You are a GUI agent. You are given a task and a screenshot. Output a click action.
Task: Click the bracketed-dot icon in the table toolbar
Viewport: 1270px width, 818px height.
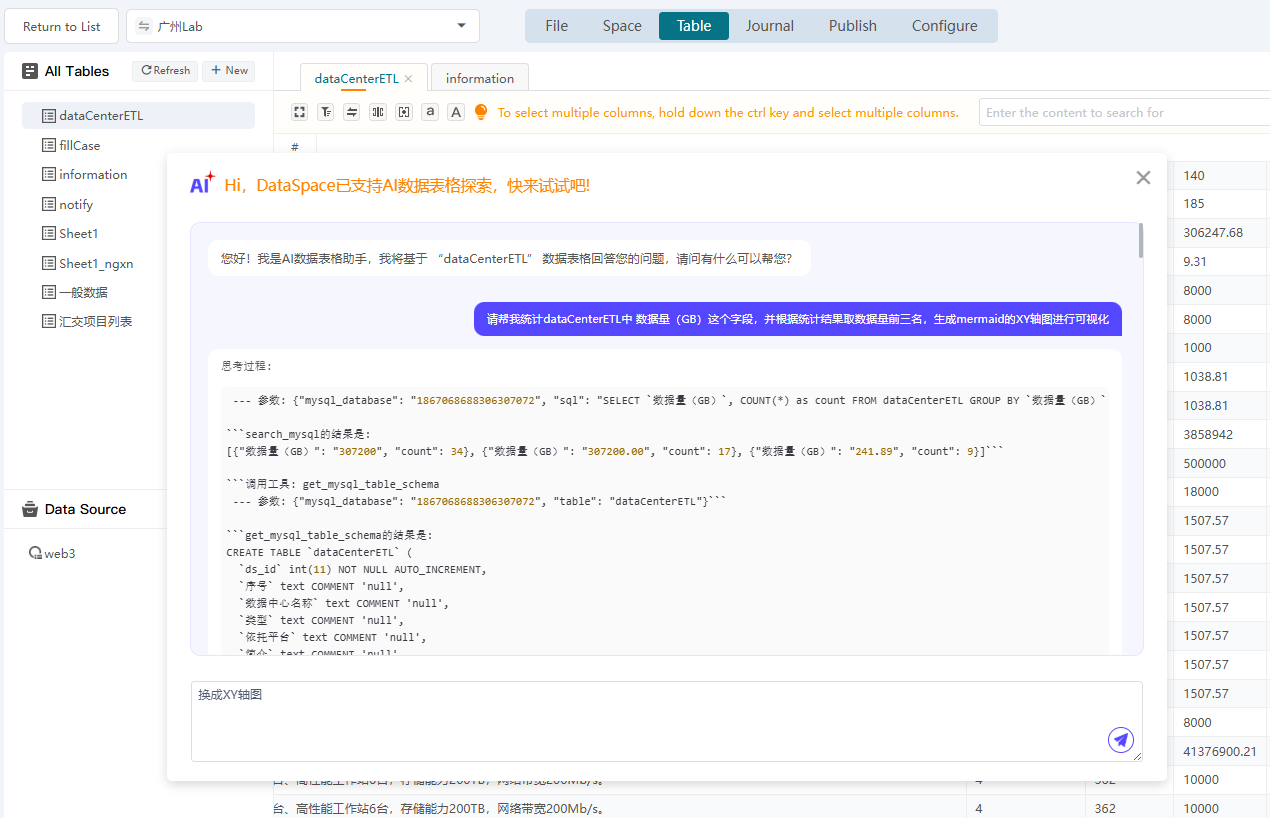coord(403,112)
